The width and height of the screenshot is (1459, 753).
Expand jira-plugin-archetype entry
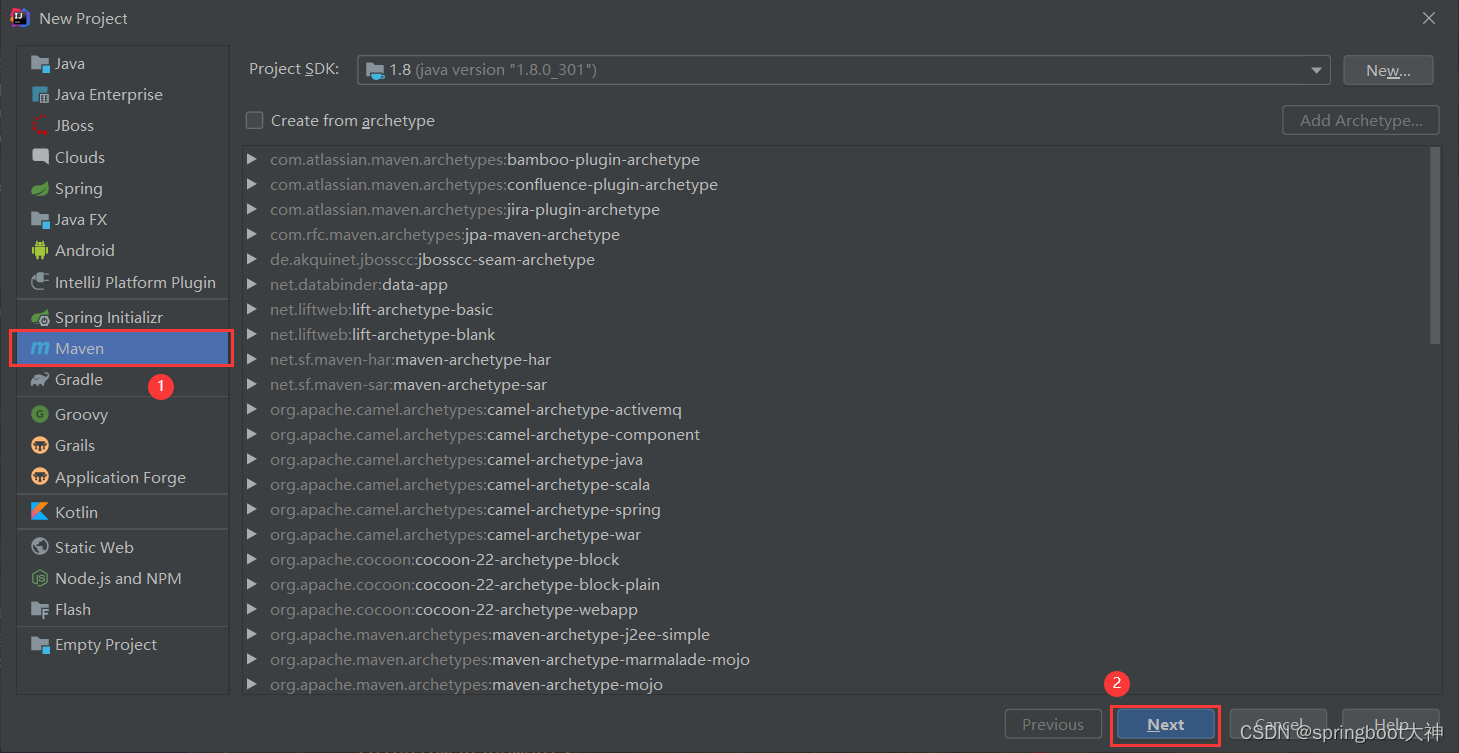pos(252,210)
